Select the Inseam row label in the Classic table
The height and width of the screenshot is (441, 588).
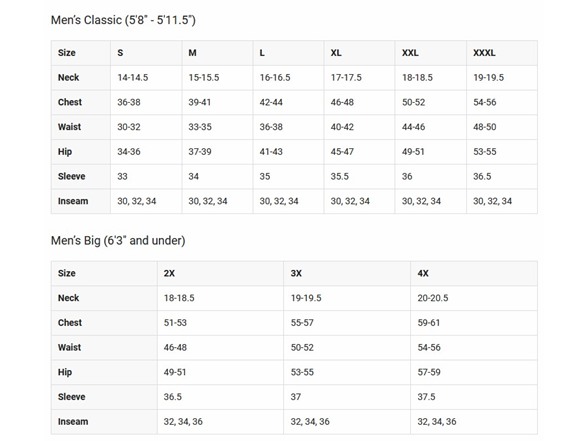click(73, 201)
